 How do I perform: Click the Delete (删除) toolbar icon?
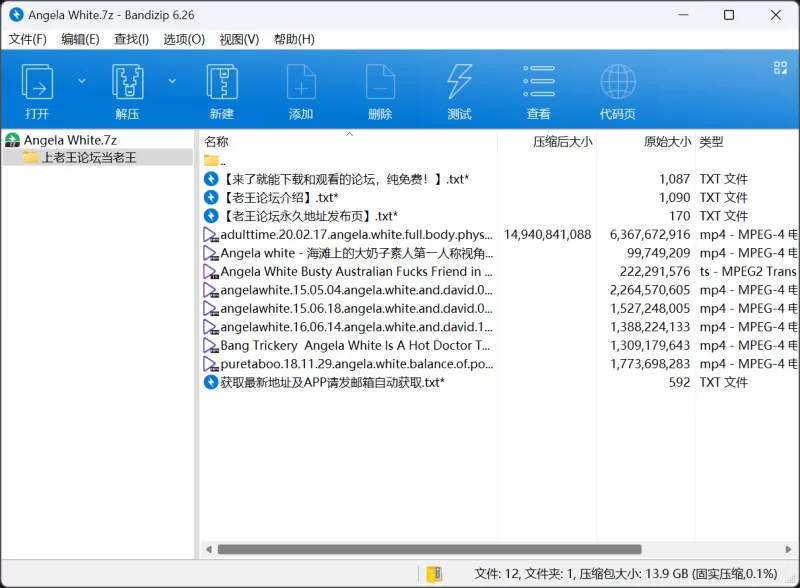coord(380,82)
